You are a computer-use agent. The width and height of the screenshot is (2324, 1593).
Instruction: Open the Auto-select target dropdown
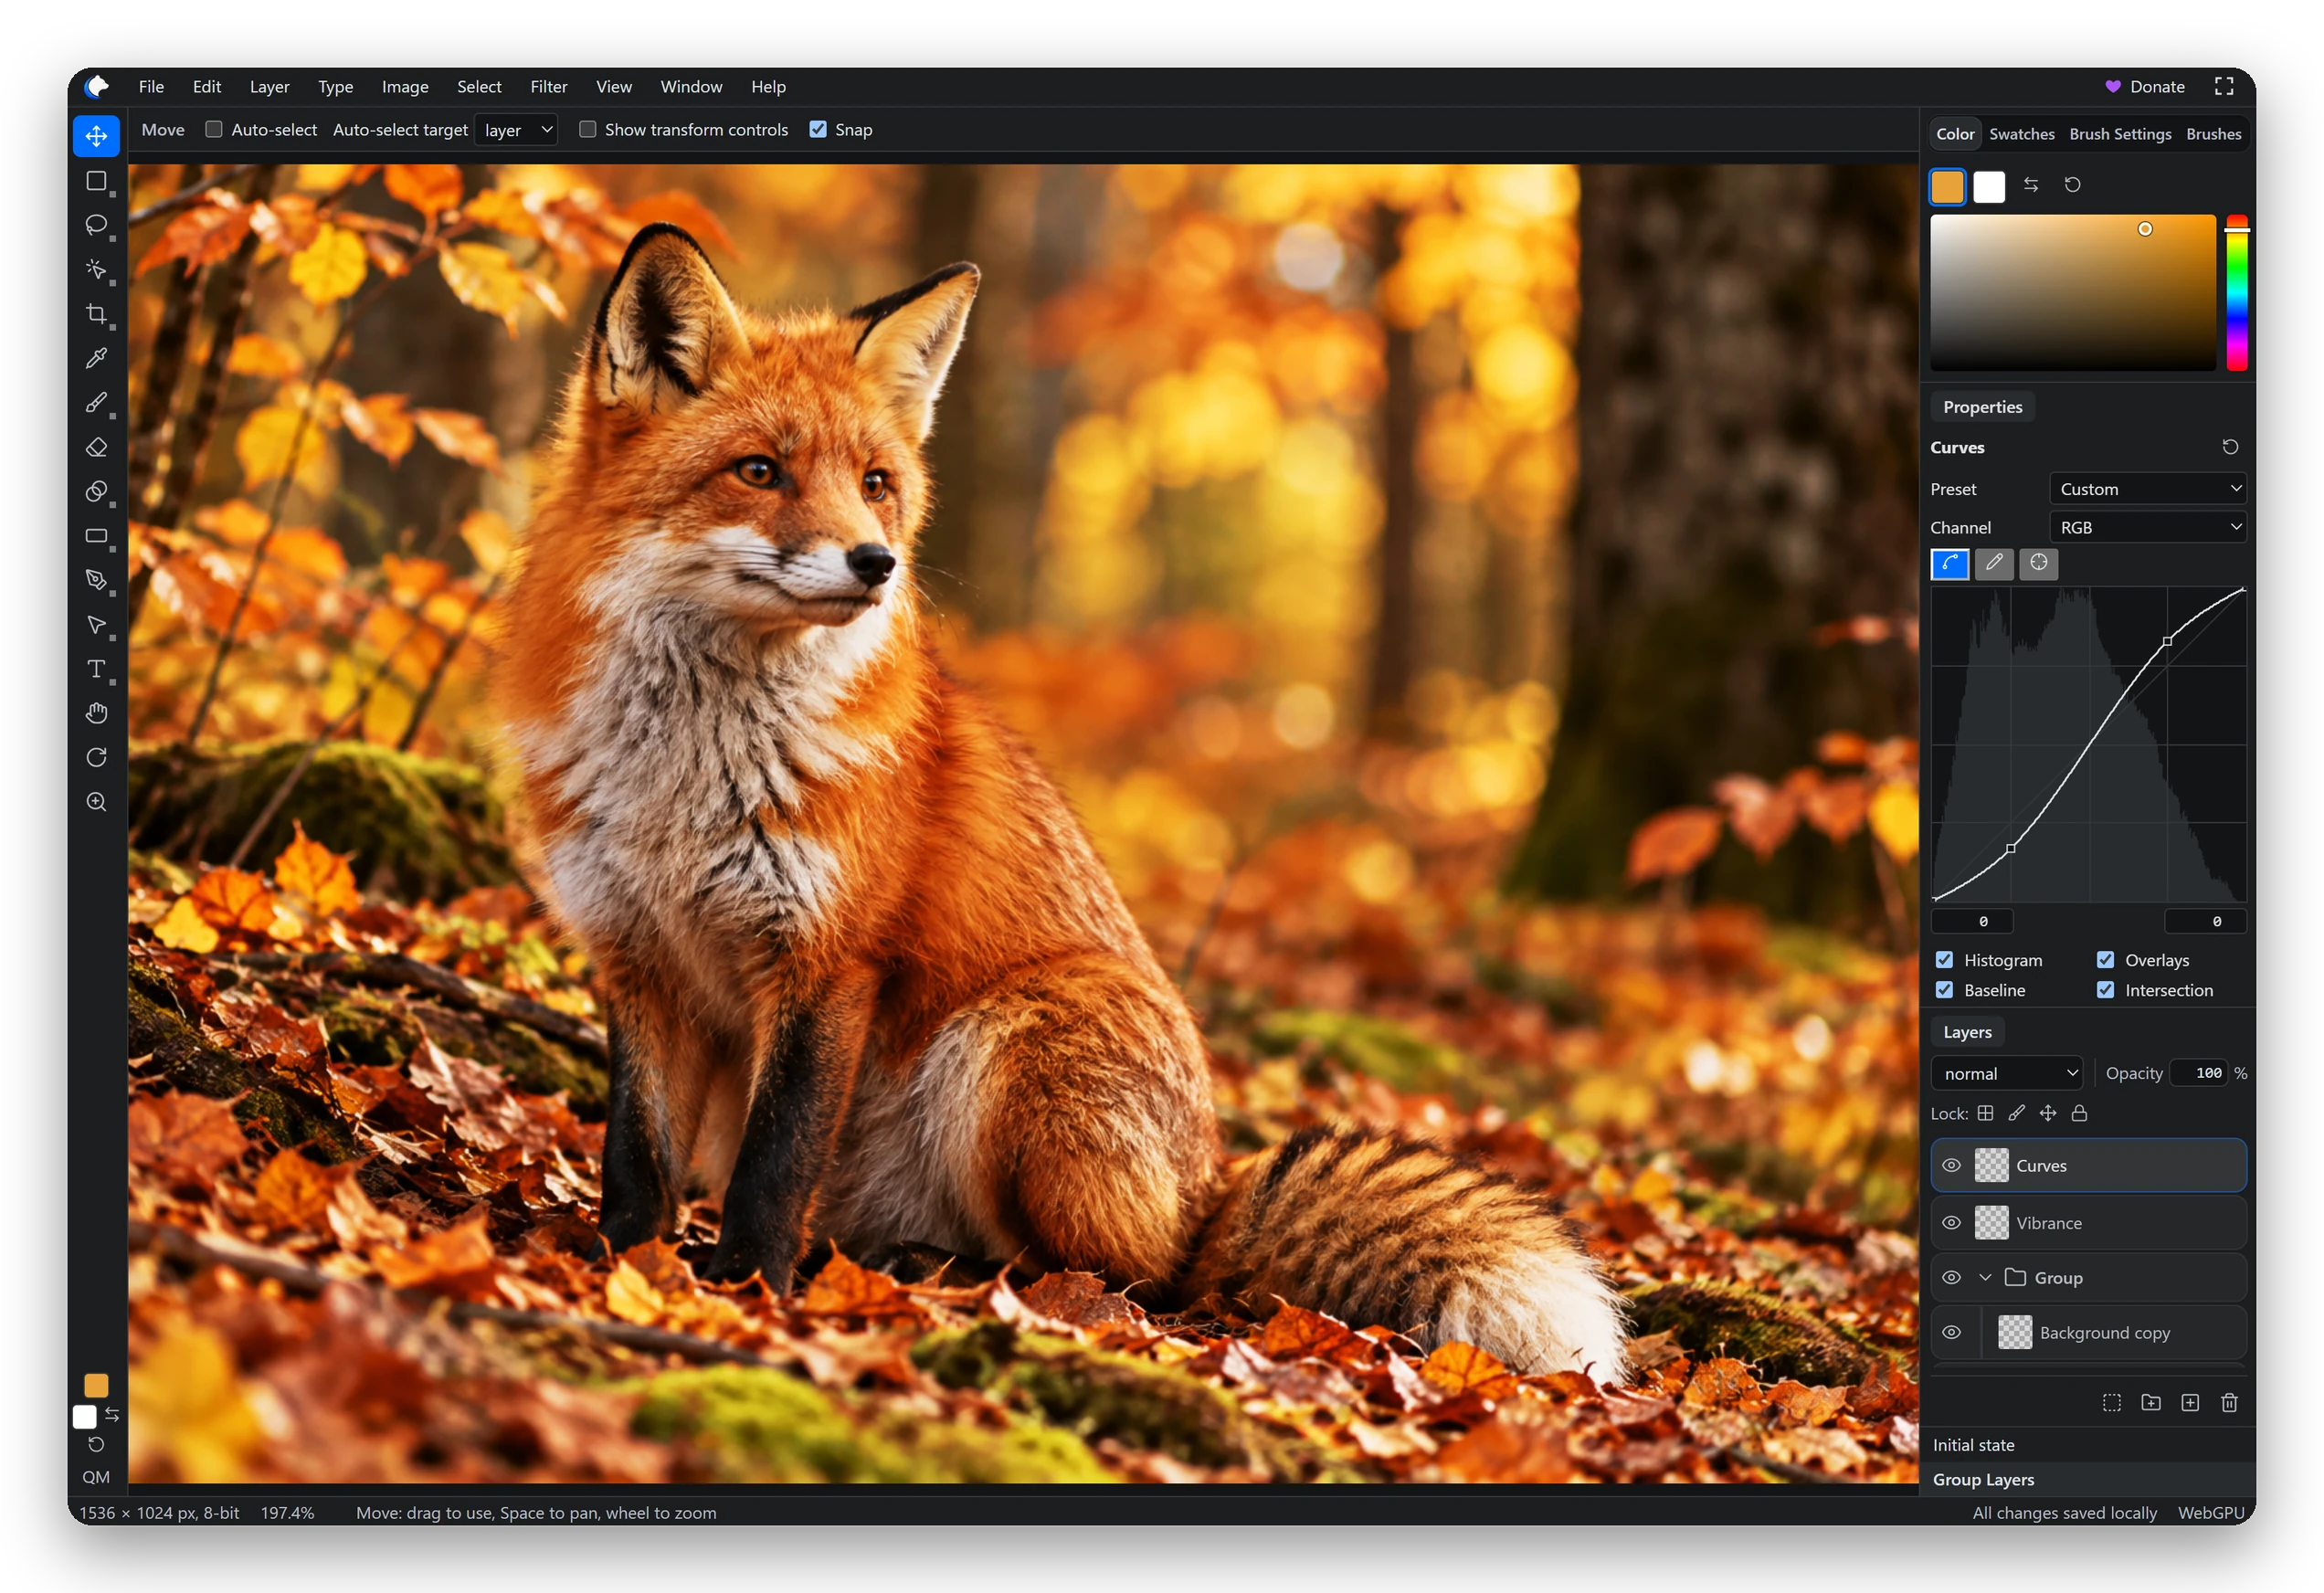(x=516, y=130)
